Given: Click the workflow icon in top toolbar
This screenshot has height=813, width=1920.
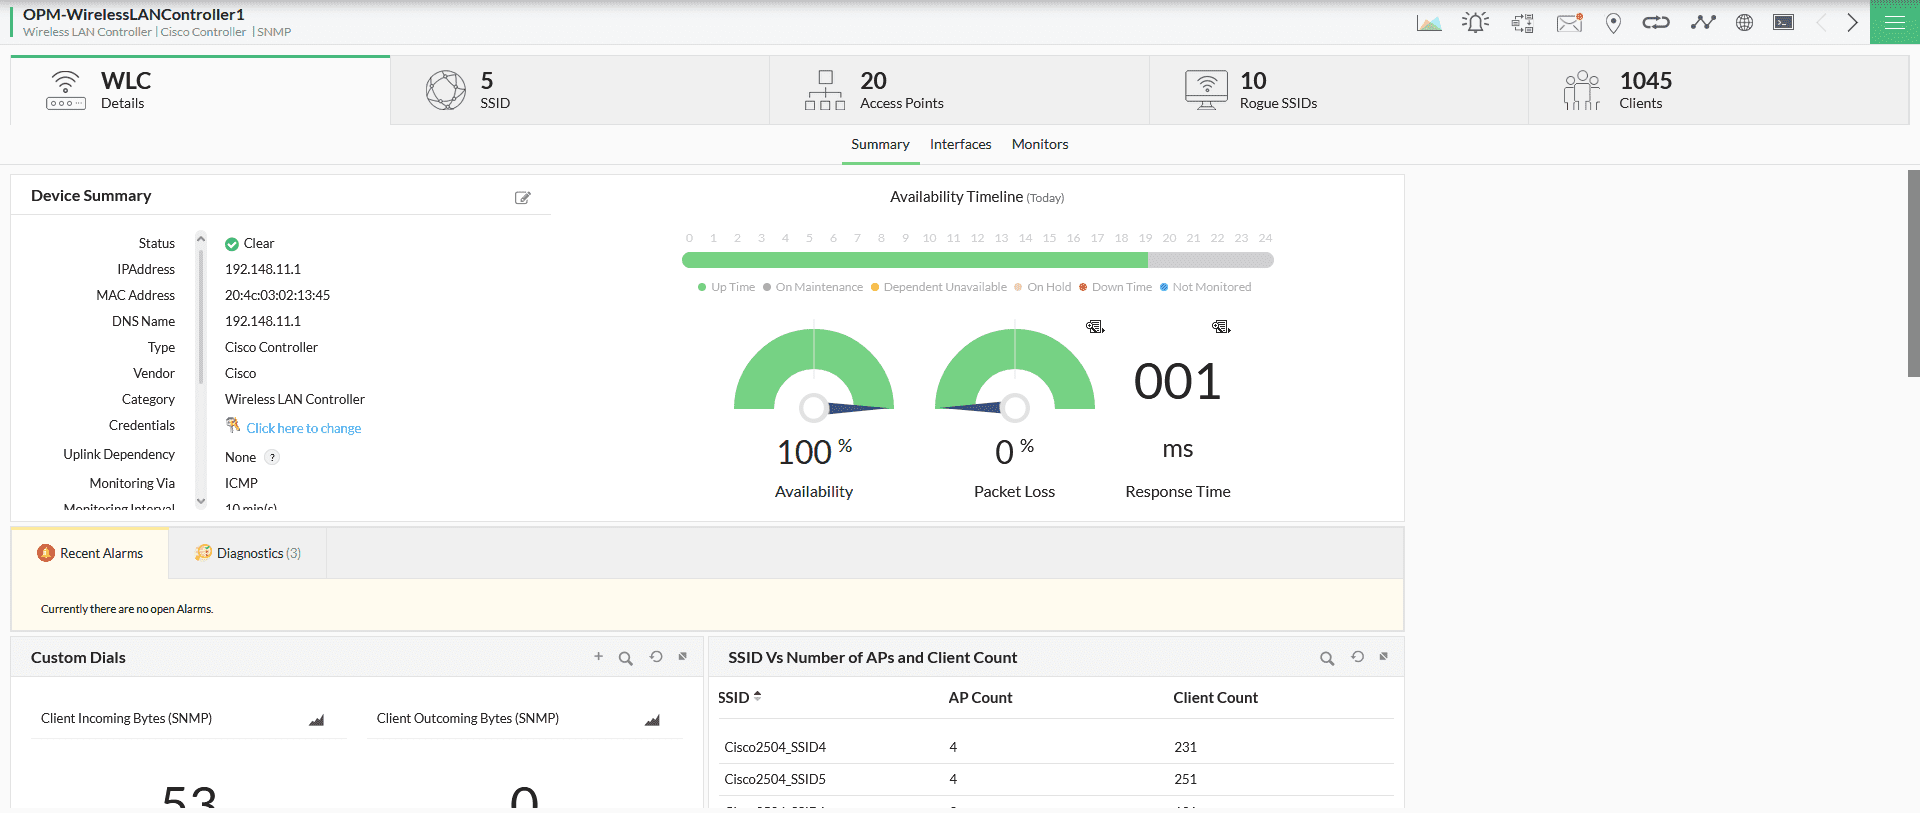Looking at the screenshot, I should 1522,23.
